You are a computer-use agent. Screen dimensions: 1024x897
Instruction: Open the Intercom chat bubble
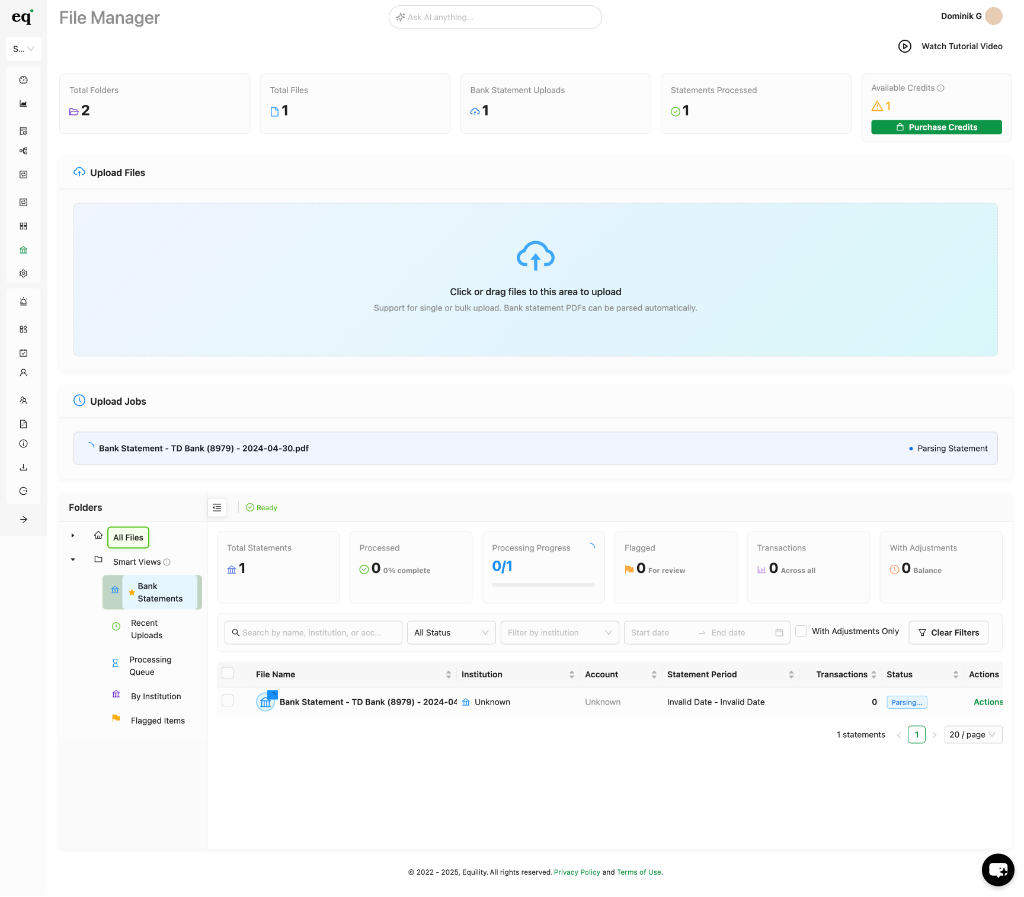[x=997, y=869]
